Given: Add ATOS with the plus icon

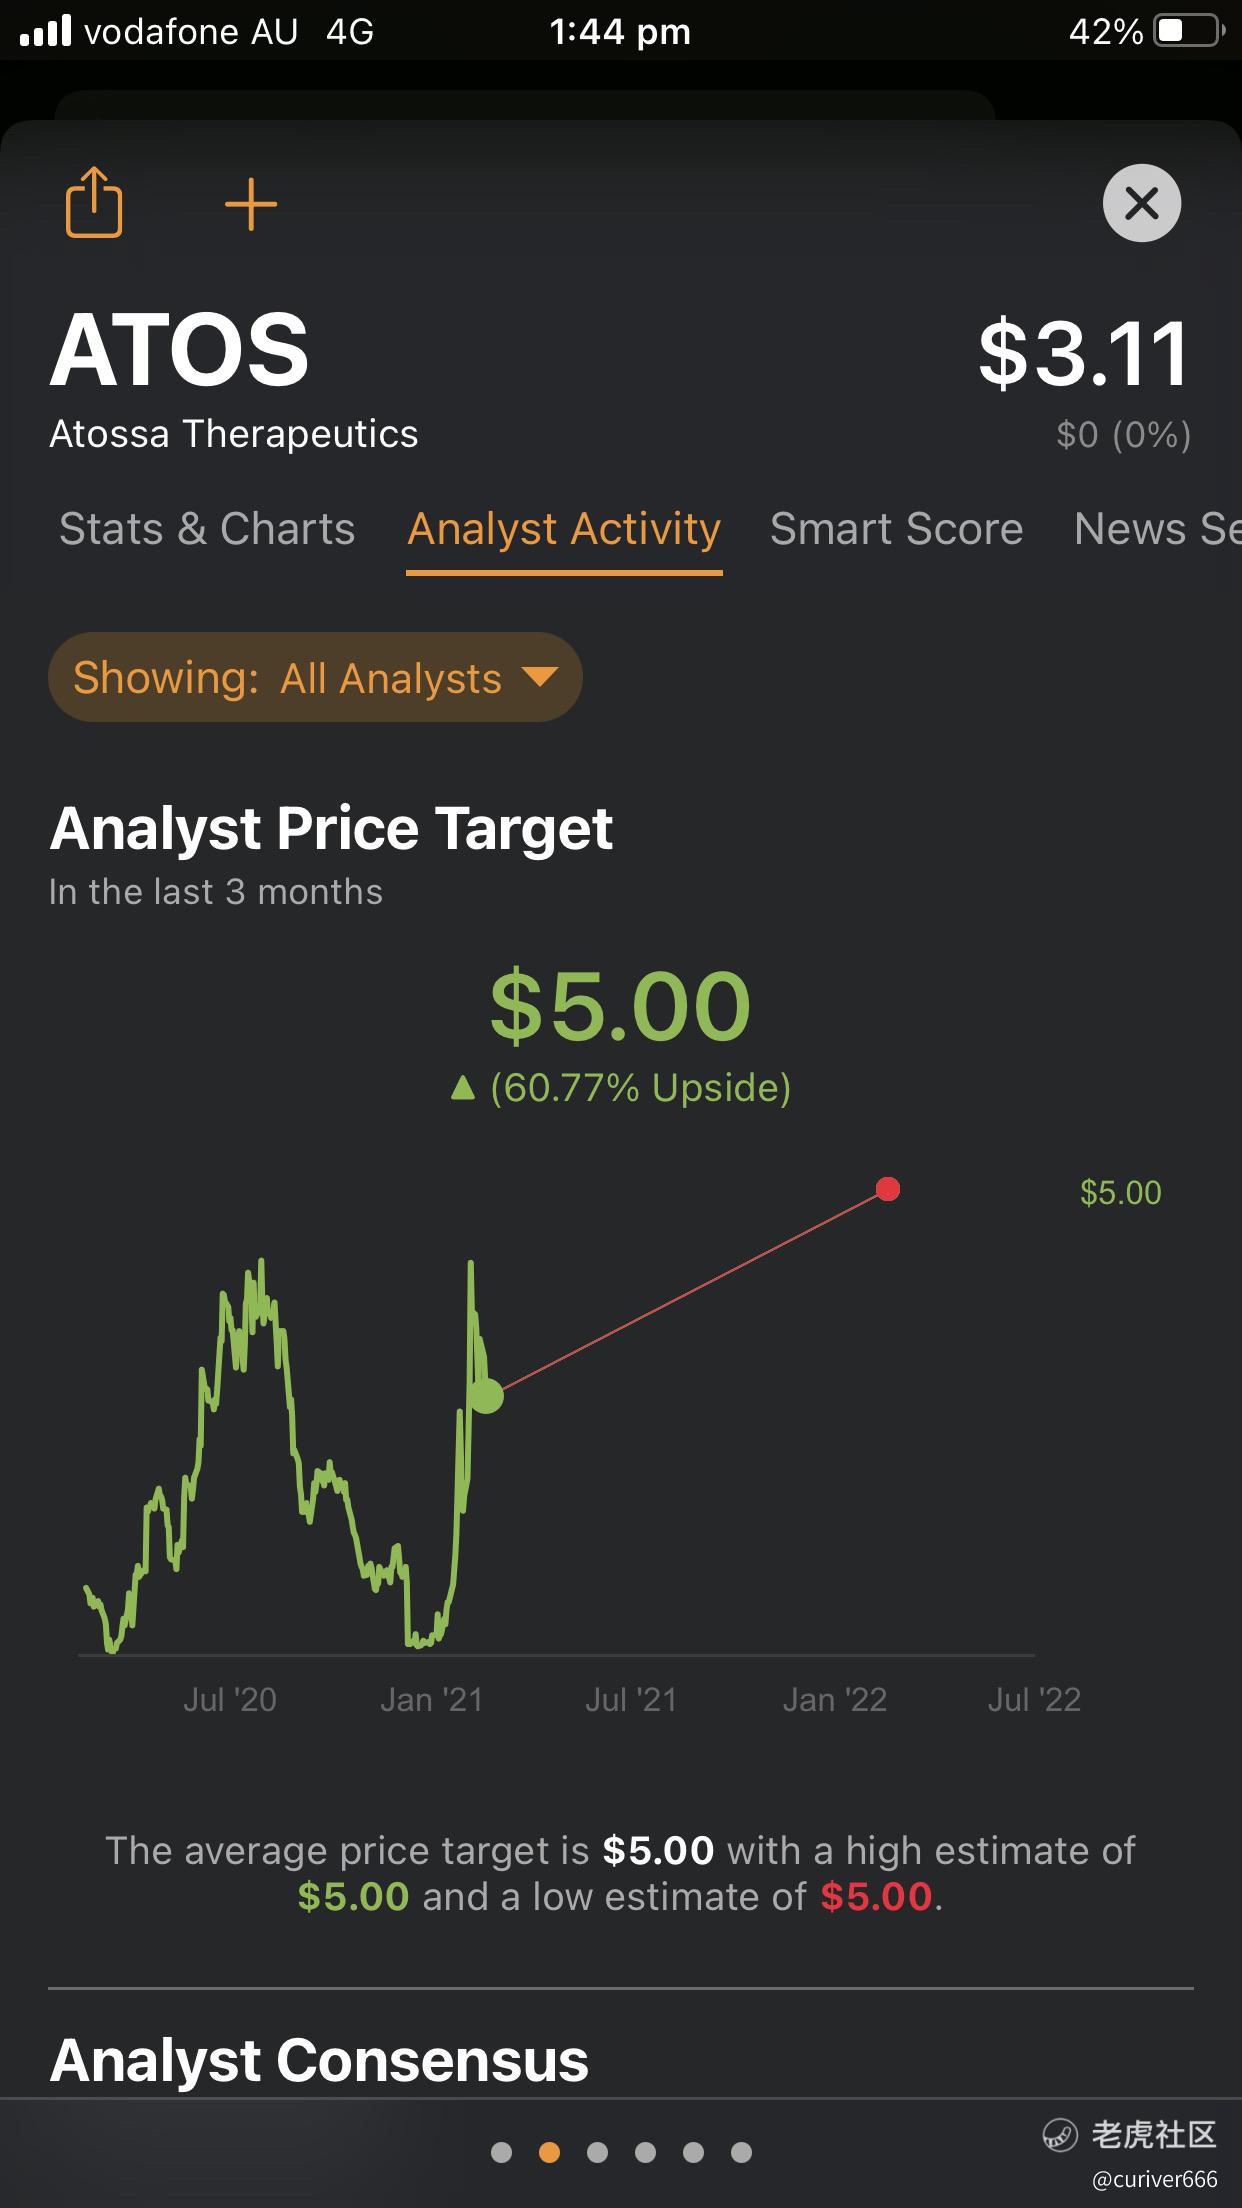Looking at the screenshot, I should pyautogui.click(x=251, y=204).
